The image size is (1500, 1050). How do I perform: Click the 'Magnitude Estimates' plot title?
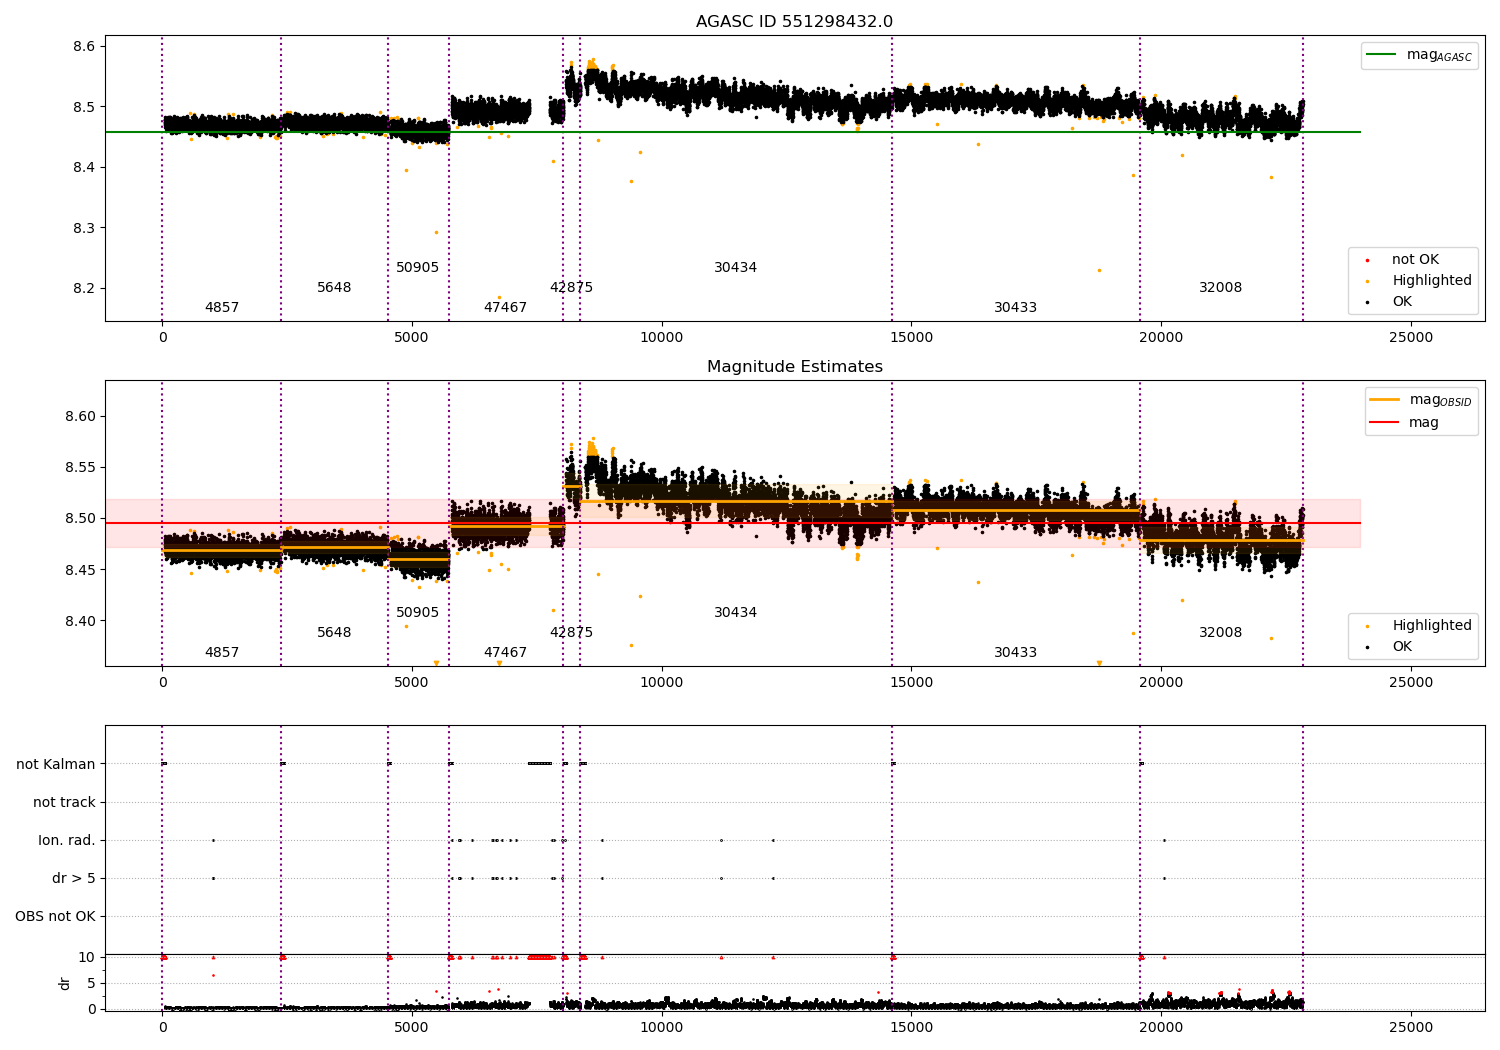click(795, 367)
